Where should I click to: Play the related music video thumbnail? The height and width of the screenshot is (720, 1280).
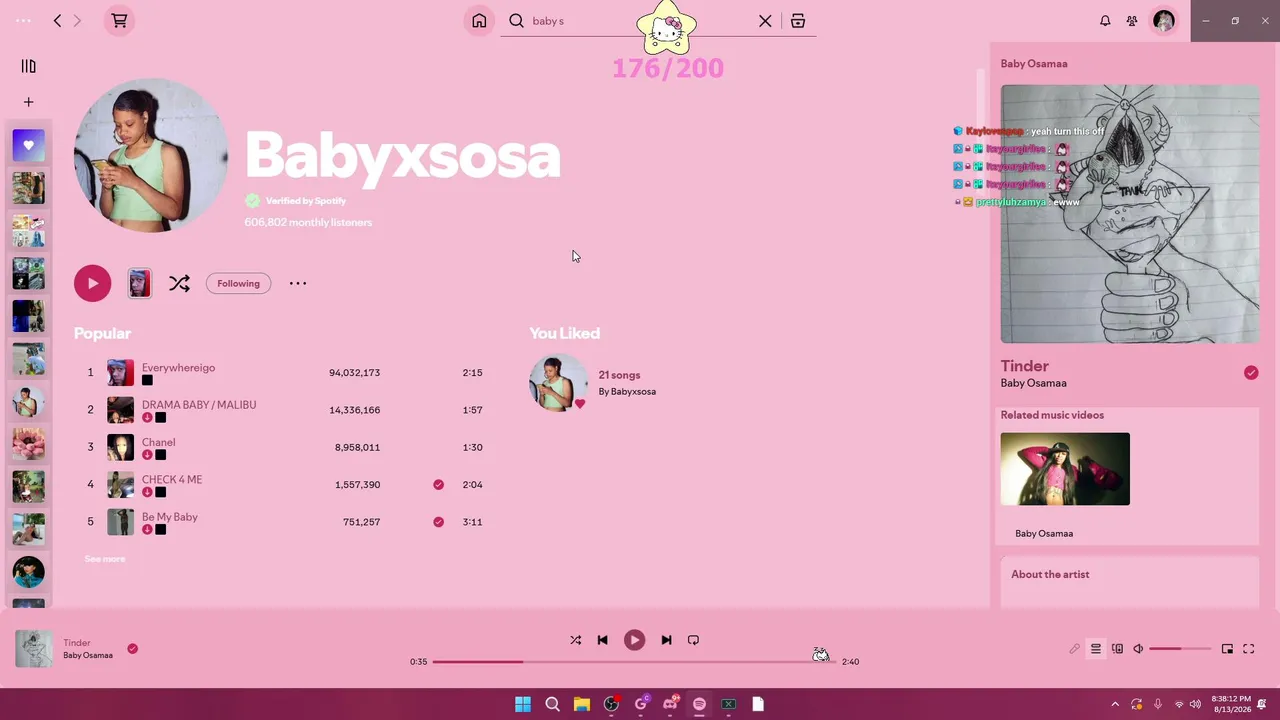tap(1065, 469)
